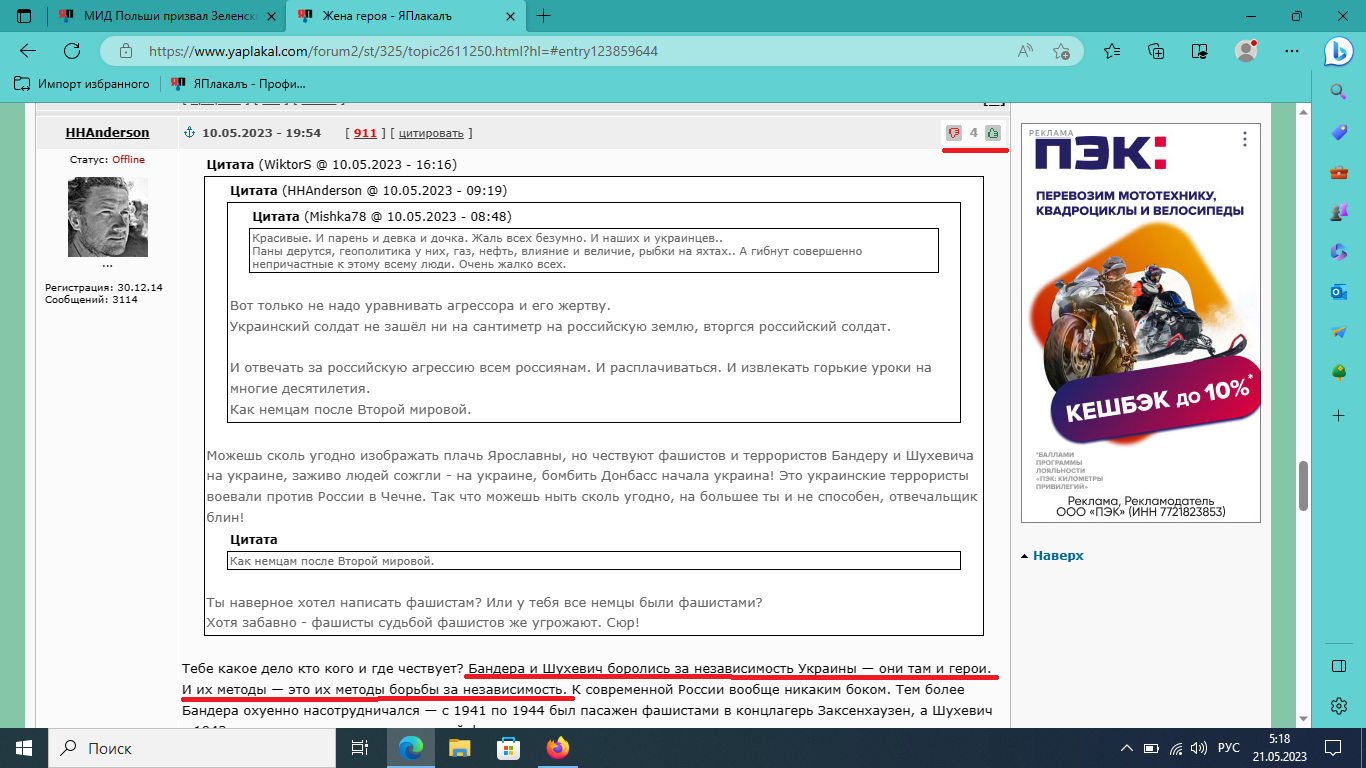
Task: Open sidebar settings gear
Action: point(1339,706)
